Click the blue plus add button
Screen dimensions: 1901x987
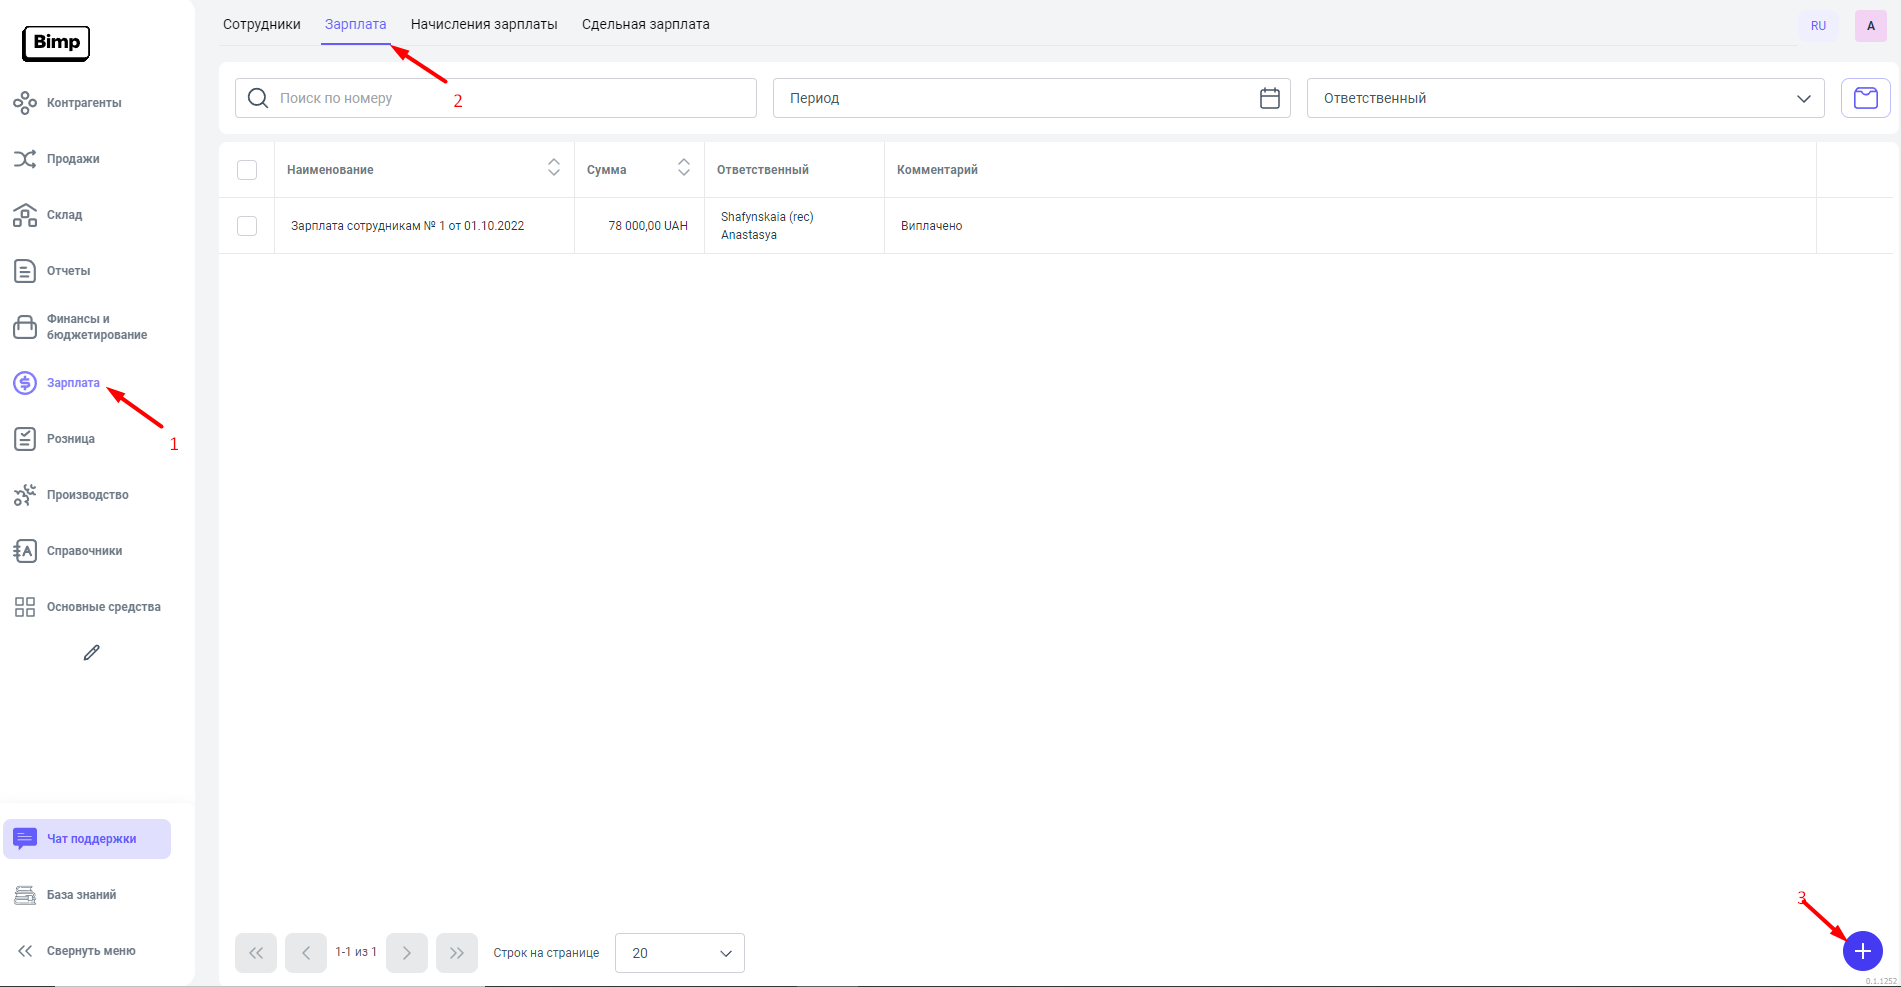[x=1862, y=951]
